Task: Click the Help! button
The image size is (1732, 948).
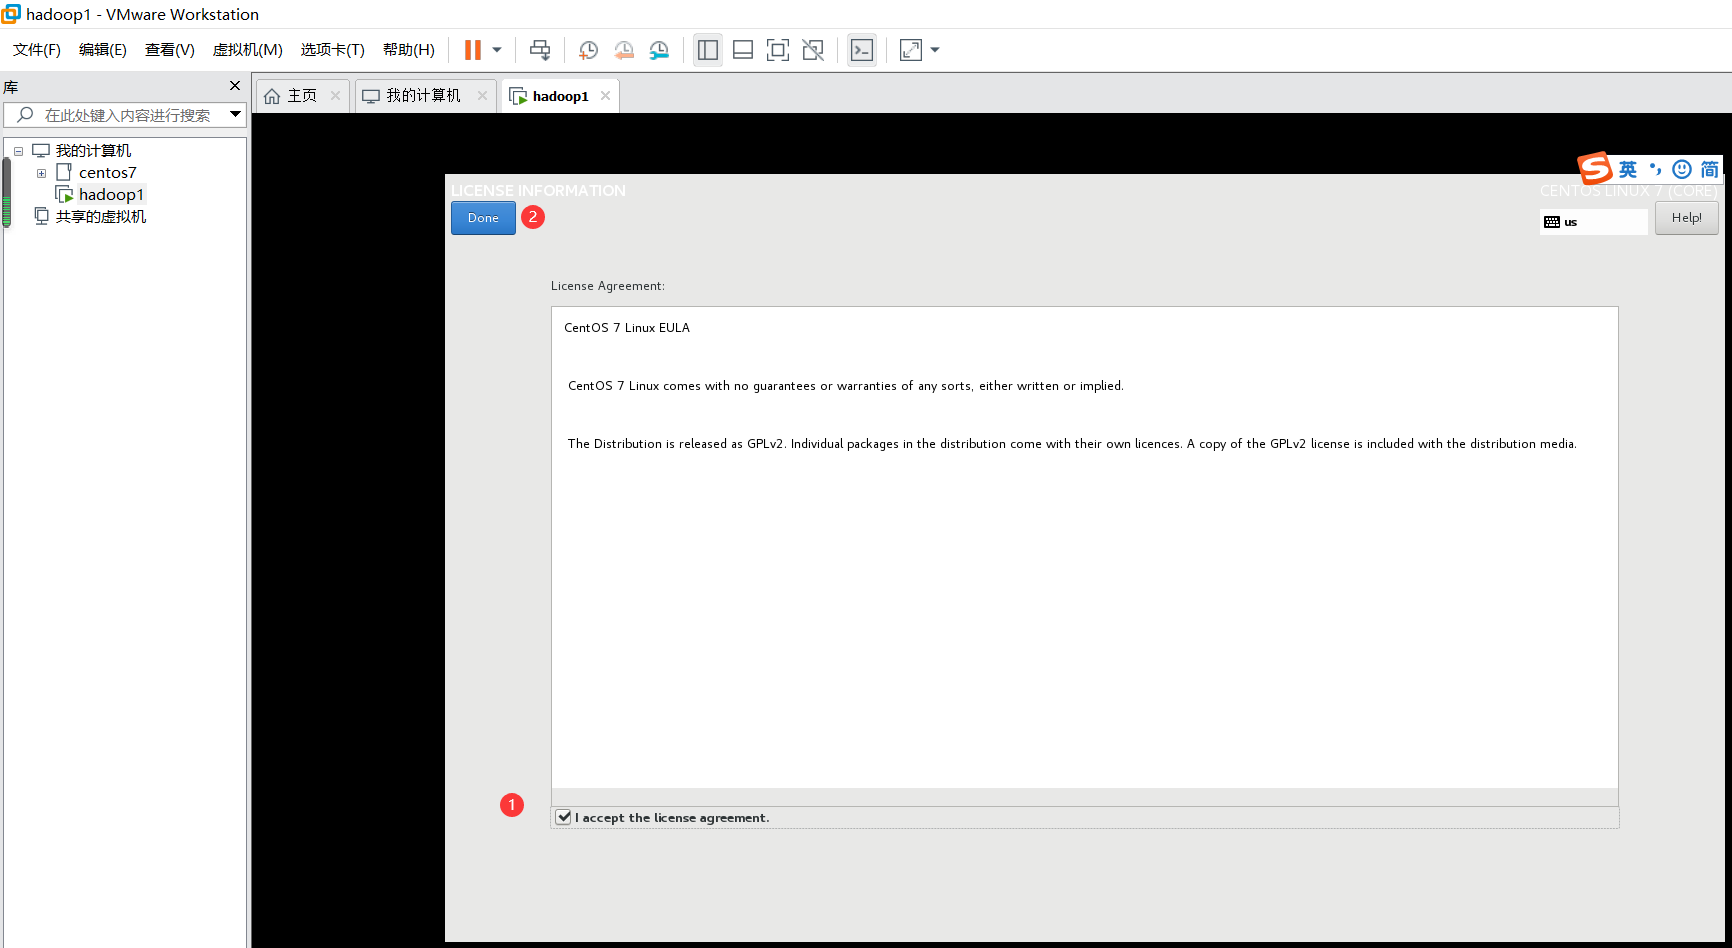Action: pos(1686,218)
